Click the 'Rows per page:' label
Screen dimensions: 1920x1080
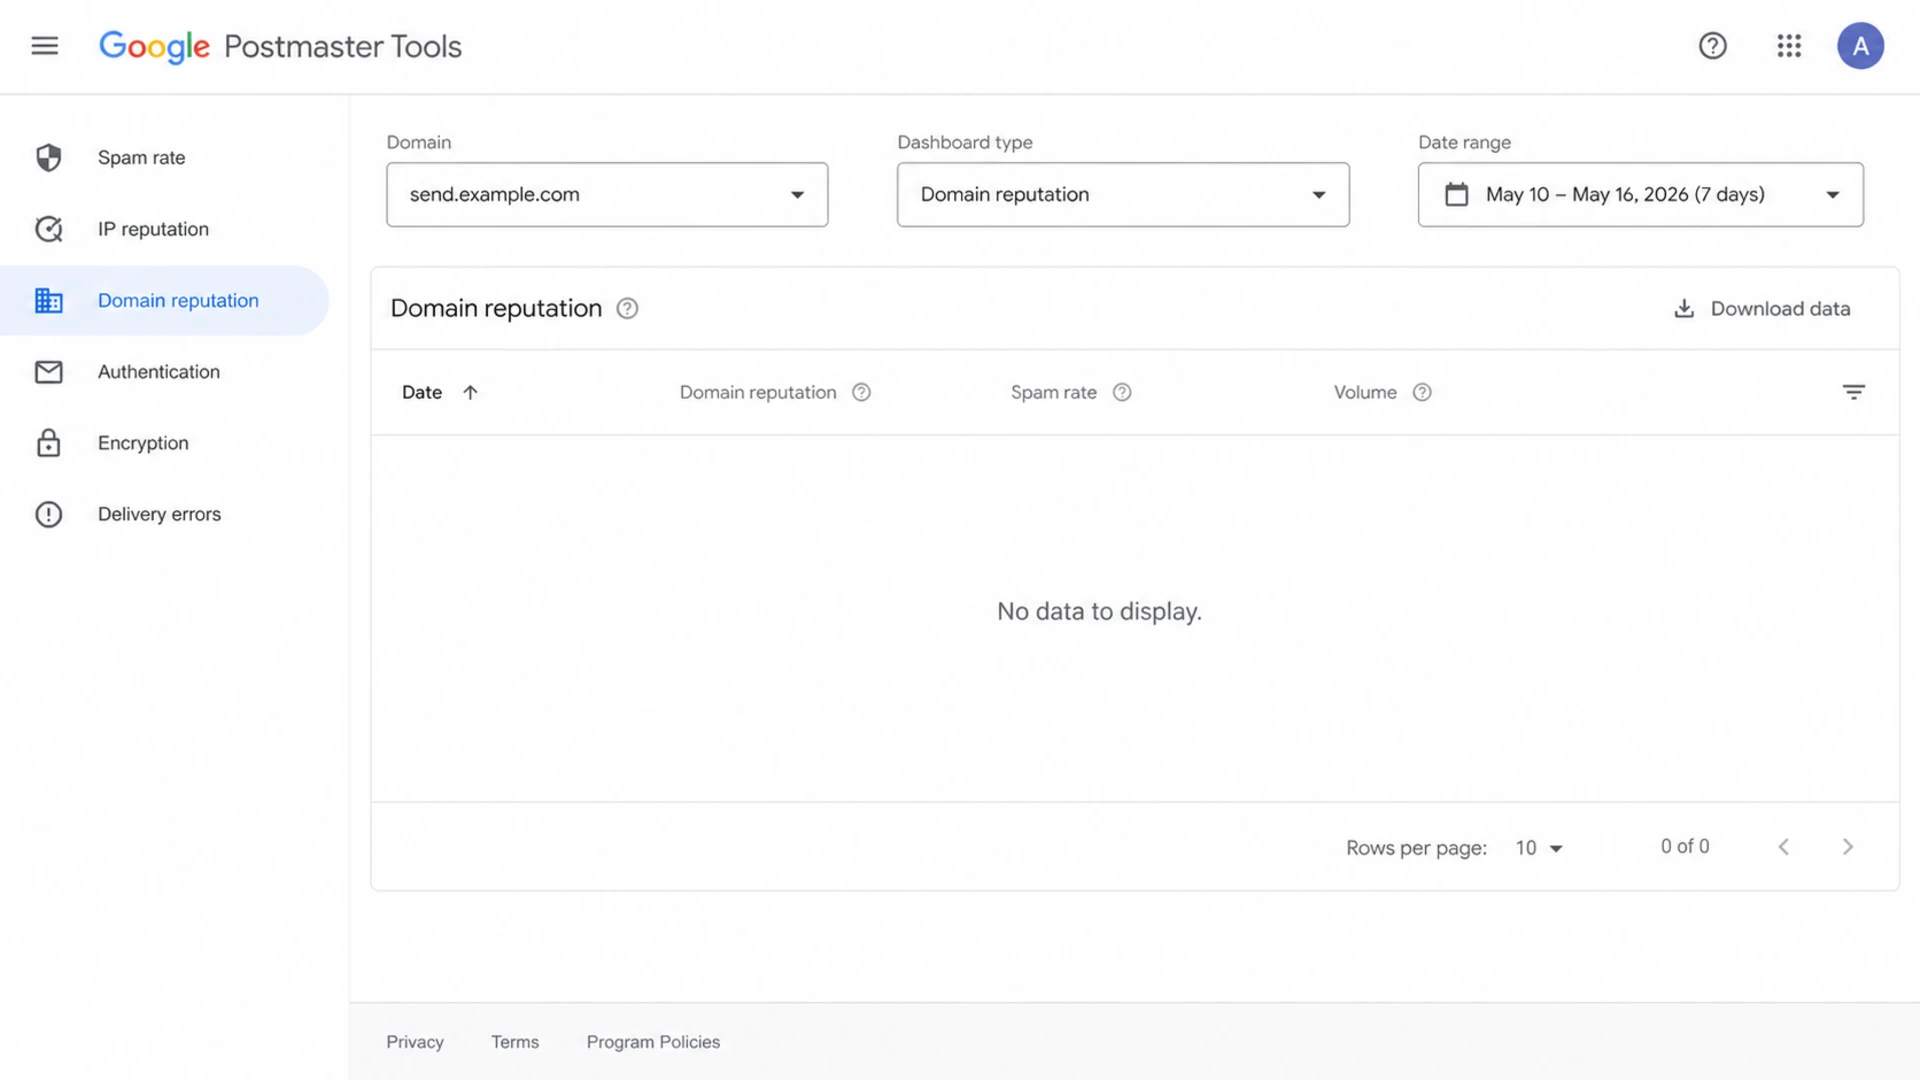click(x=1416, y=848)
